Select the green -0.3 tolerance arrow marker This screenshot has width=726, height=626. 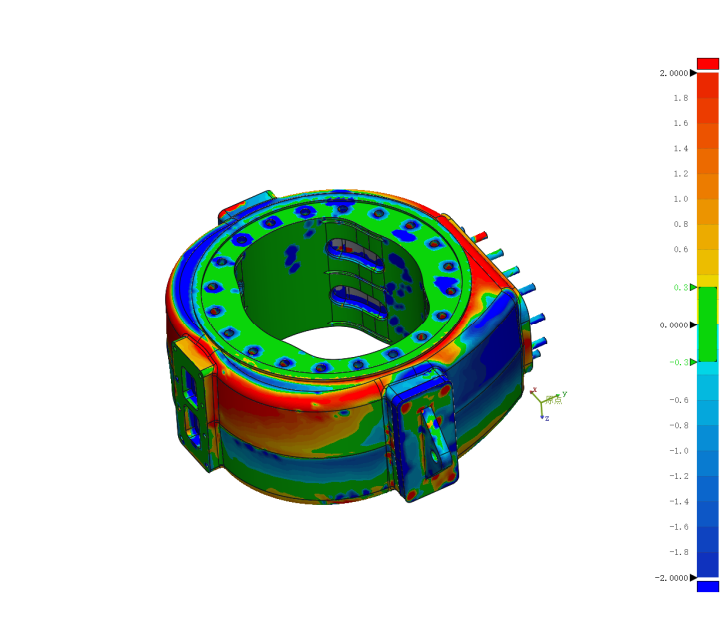click(x=693, y=362)
